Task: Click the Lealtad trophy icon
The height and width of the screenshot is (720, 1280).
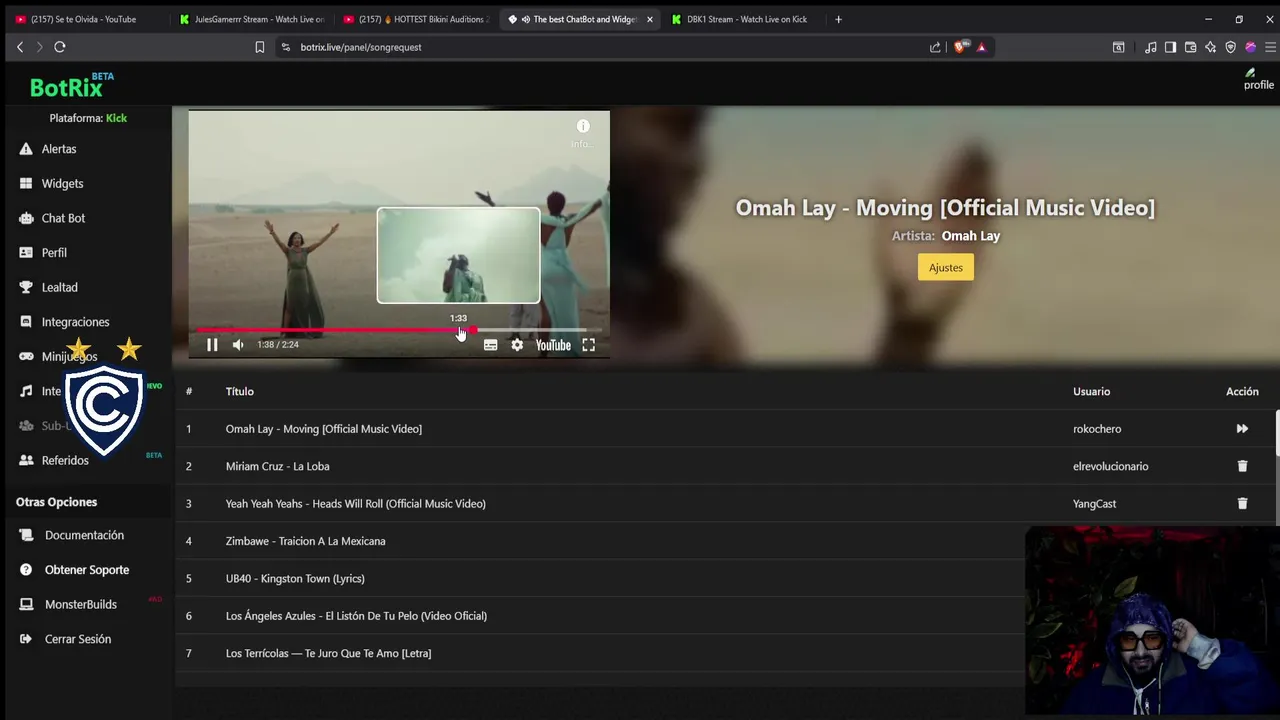Action: 26,287
